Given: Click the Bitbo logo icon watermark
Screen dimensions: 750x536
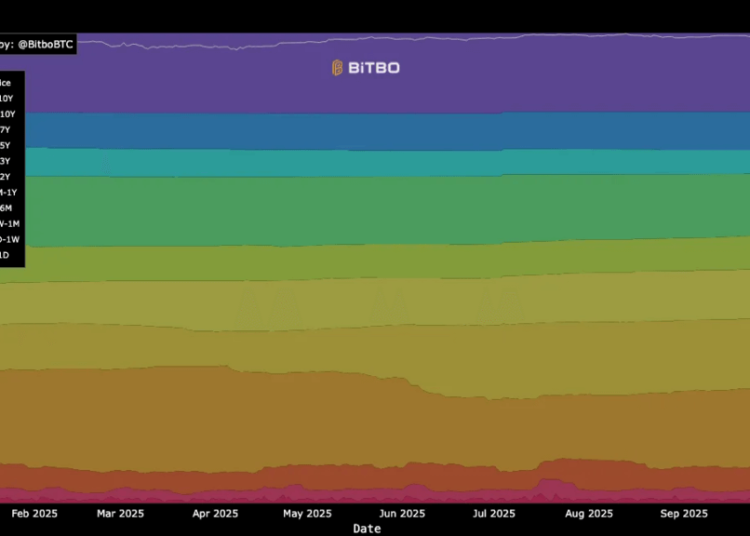Looking at the screenshot, I should [x=338, y=68].
